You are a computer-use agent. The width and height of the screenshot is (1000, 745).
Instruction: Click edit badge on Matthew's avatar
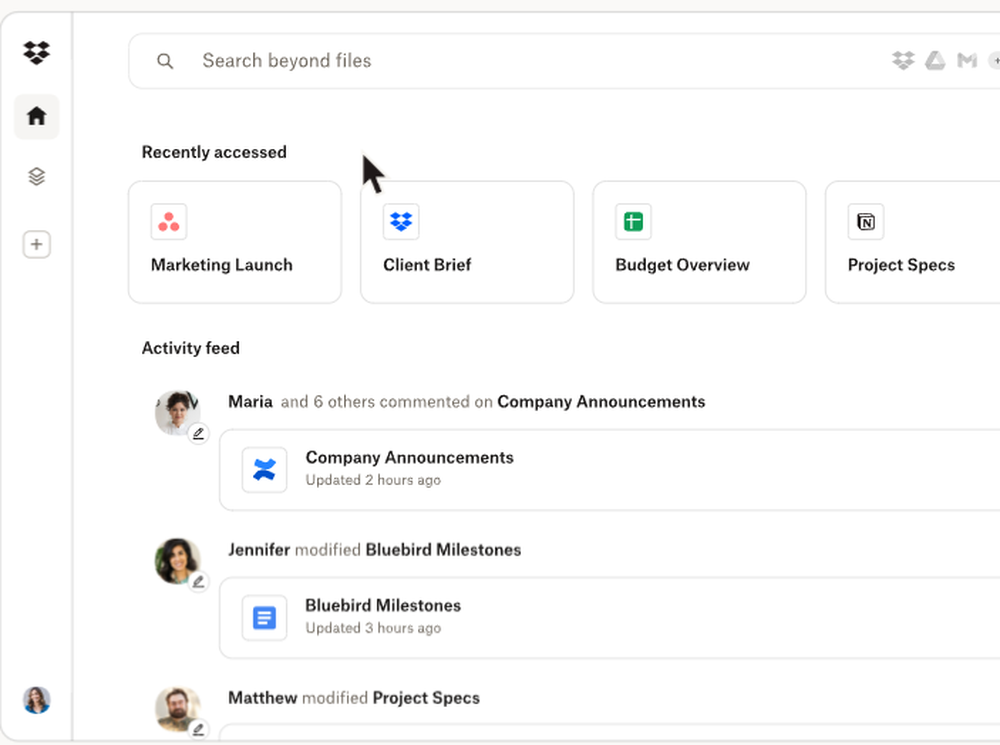[198, 729]
